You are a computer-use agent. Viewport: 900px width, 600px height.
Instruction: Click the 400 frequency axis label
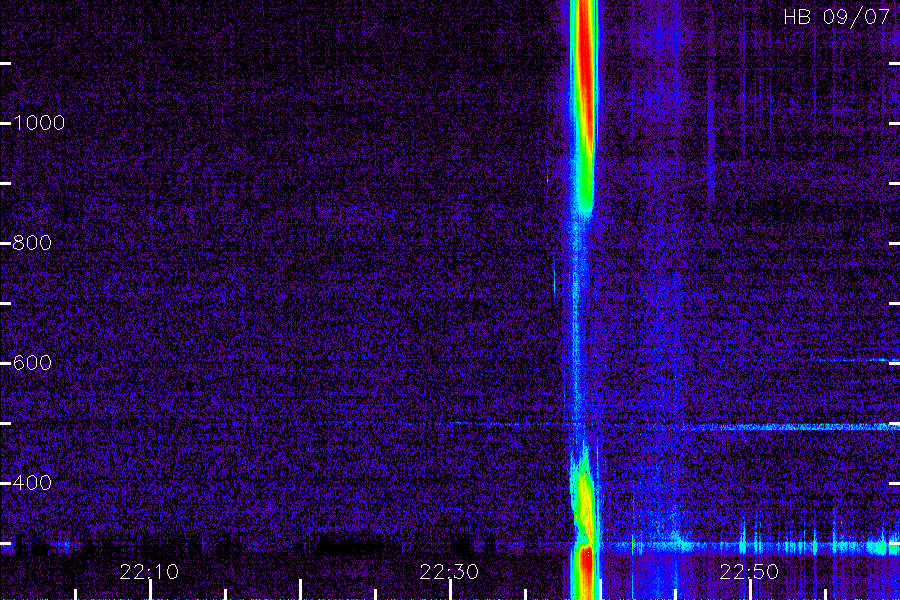32,482
